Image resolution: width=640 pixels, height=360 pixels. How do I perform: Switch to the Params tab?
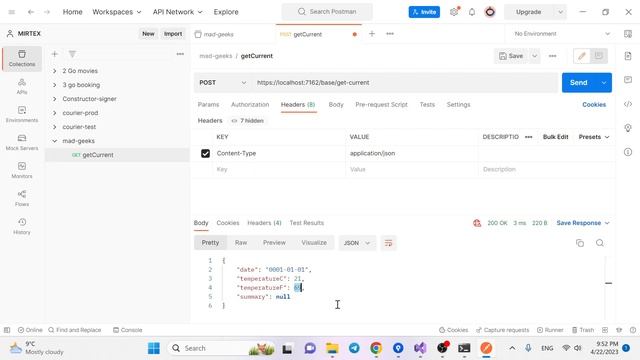tap(208, 105)
